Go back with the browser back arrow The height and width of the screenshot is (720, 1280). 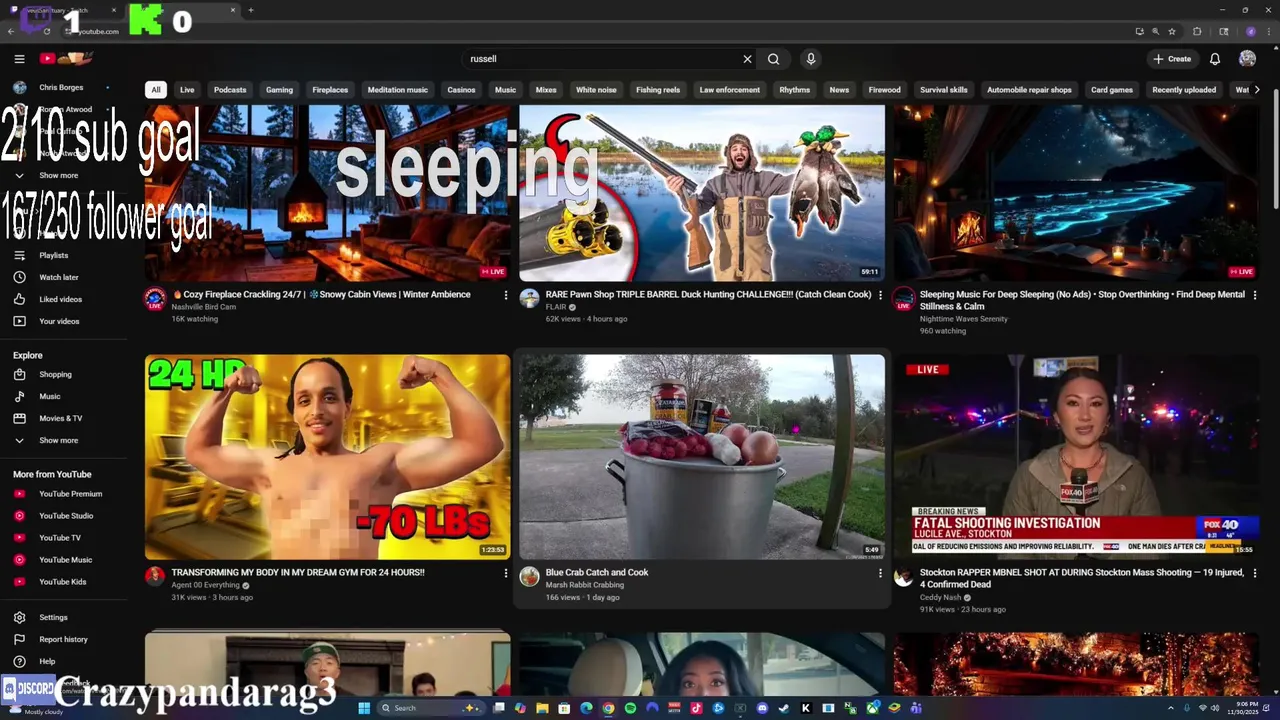click(x=10, y=31)
